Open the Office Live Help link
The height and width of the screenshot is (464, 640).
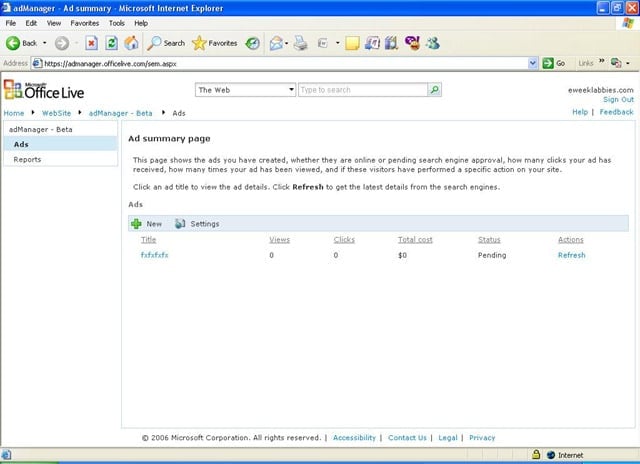click(580, 112)
